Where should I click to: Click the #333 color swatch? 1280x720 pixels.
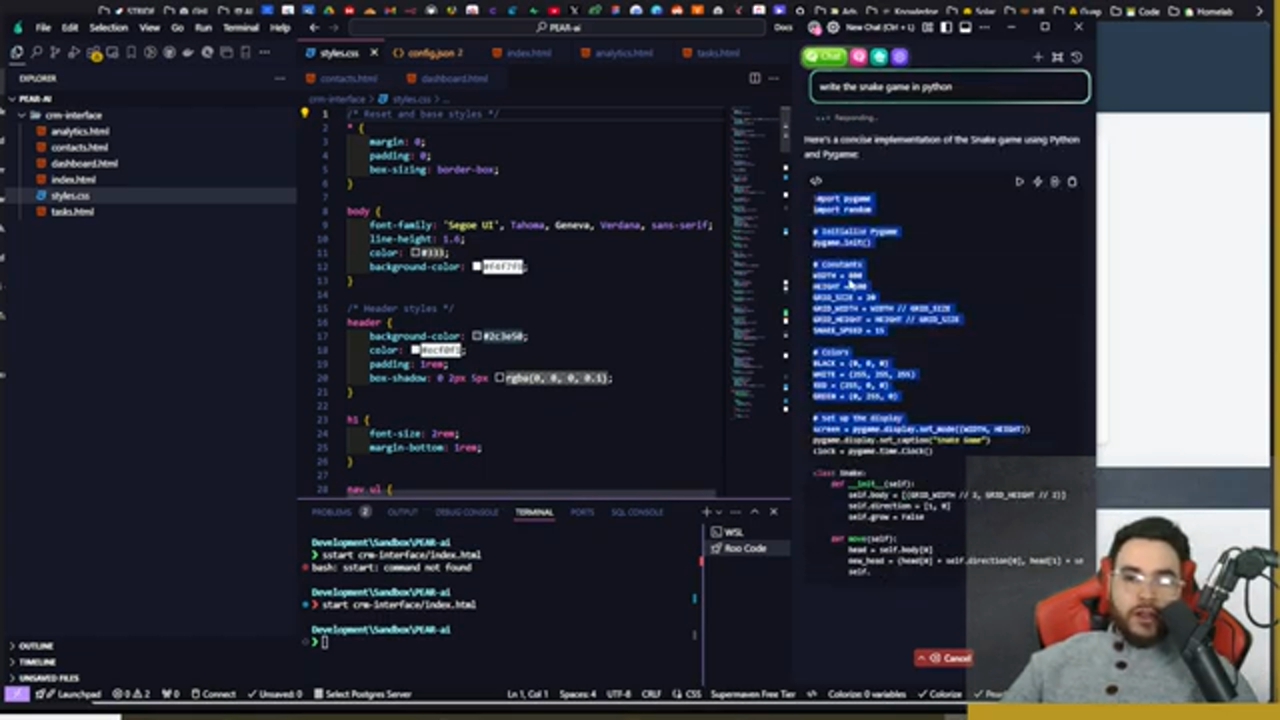415,253
